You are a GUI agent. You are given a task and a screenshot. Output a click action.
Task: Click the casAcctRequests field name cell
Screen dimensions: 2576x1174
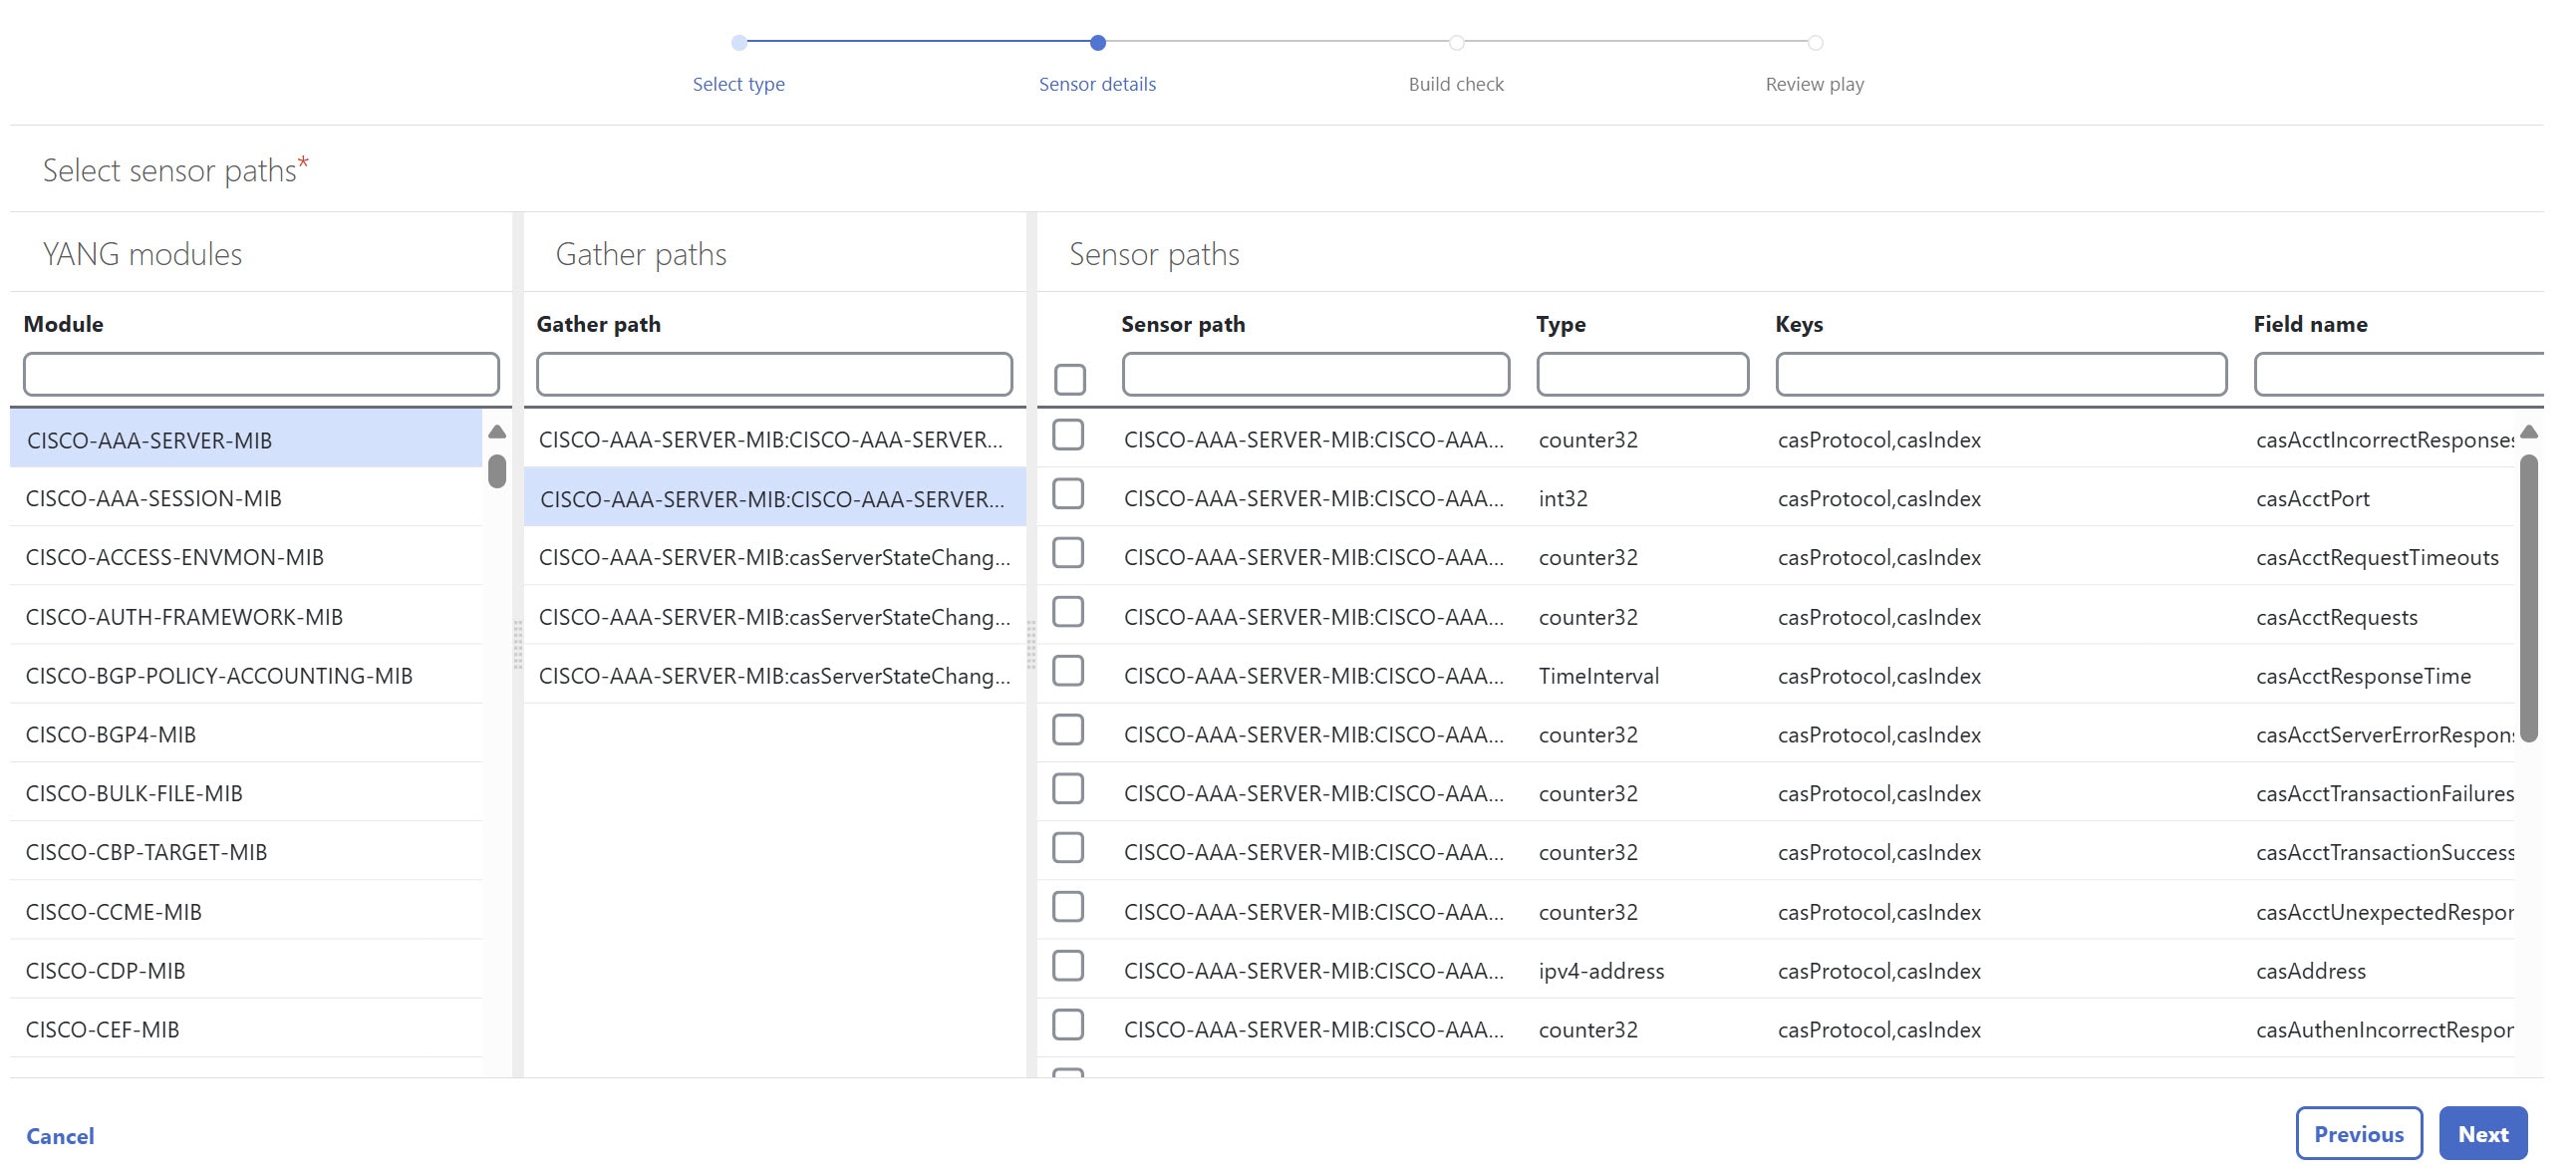(x=2336, y=617)
